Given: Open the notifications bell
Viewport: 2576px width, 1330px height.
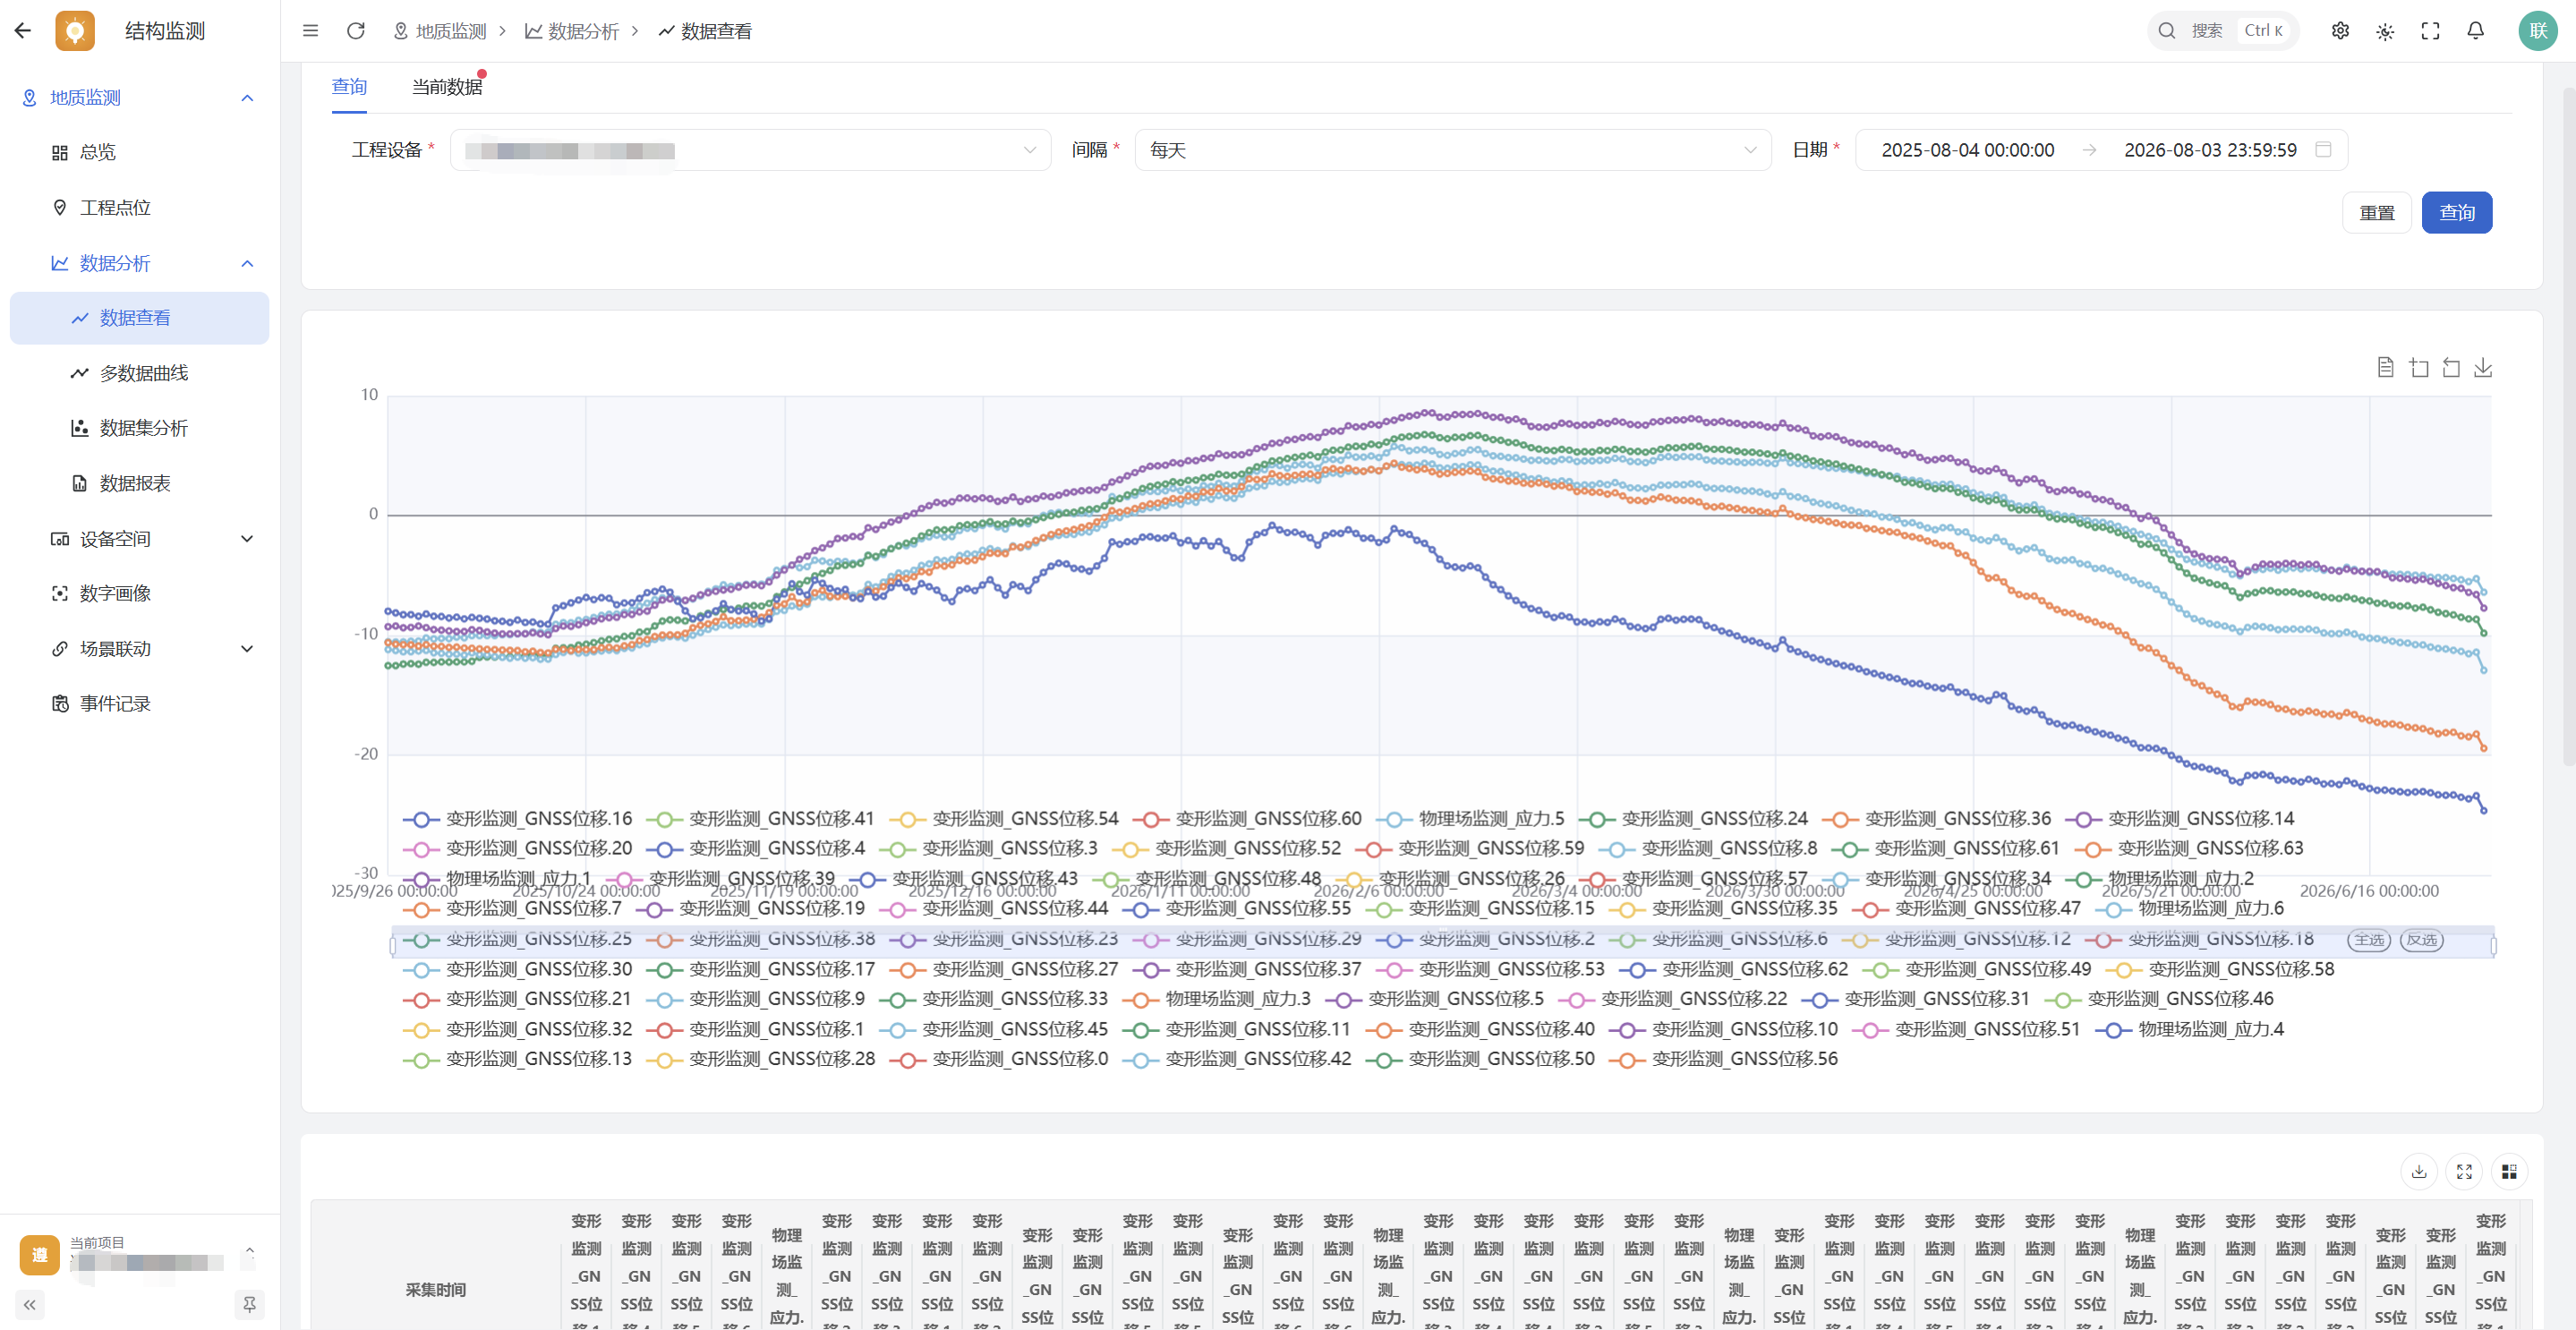Looking at the screenshot, I should point(2475,31).
